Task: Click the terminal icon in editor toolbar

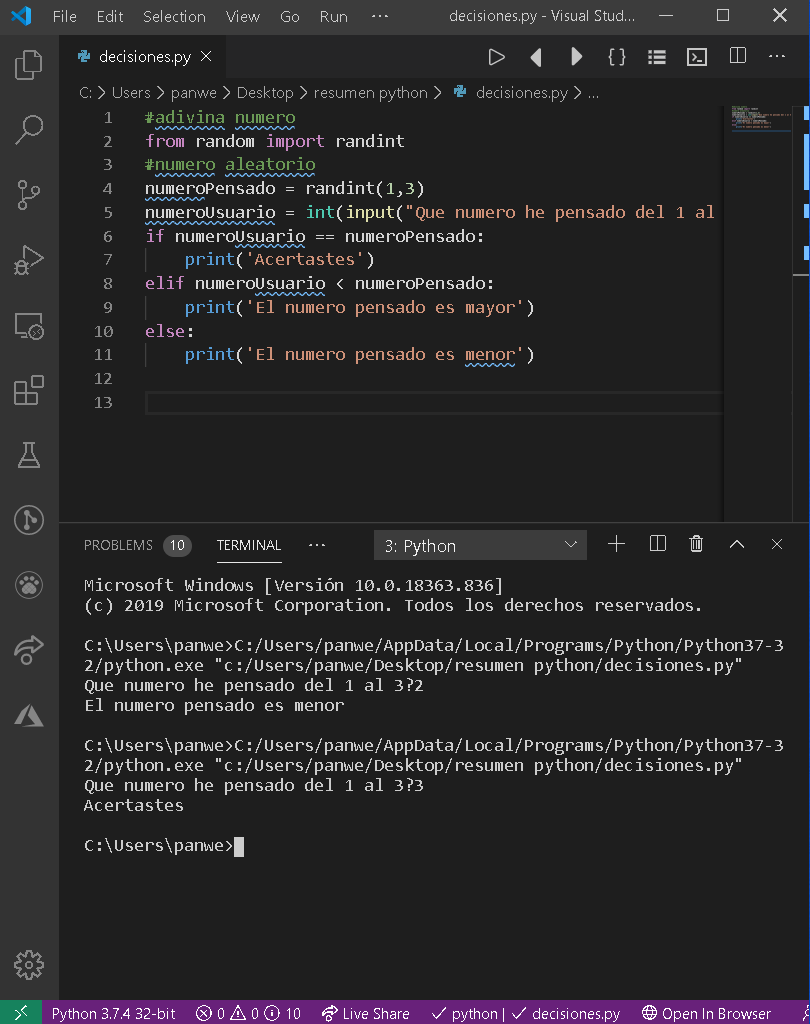Action: click(697, 57)
